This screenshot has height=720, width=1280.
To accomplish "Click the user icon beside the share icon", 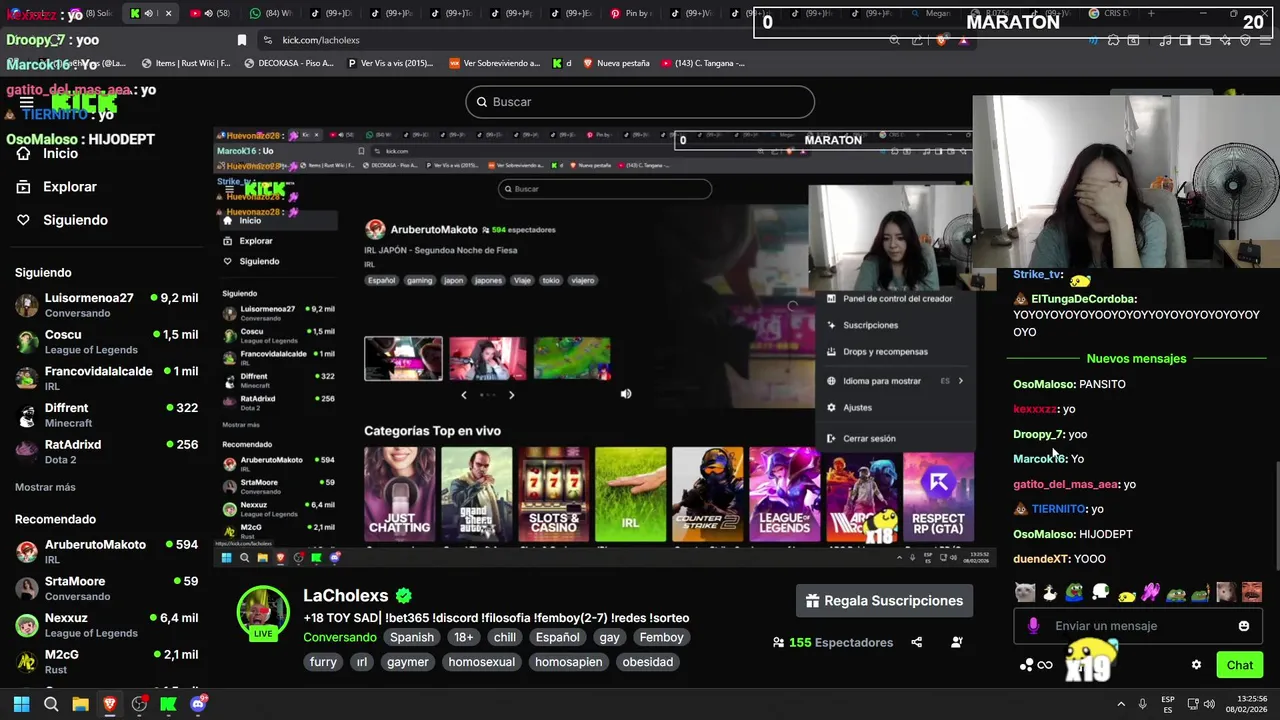I will 957,642.
